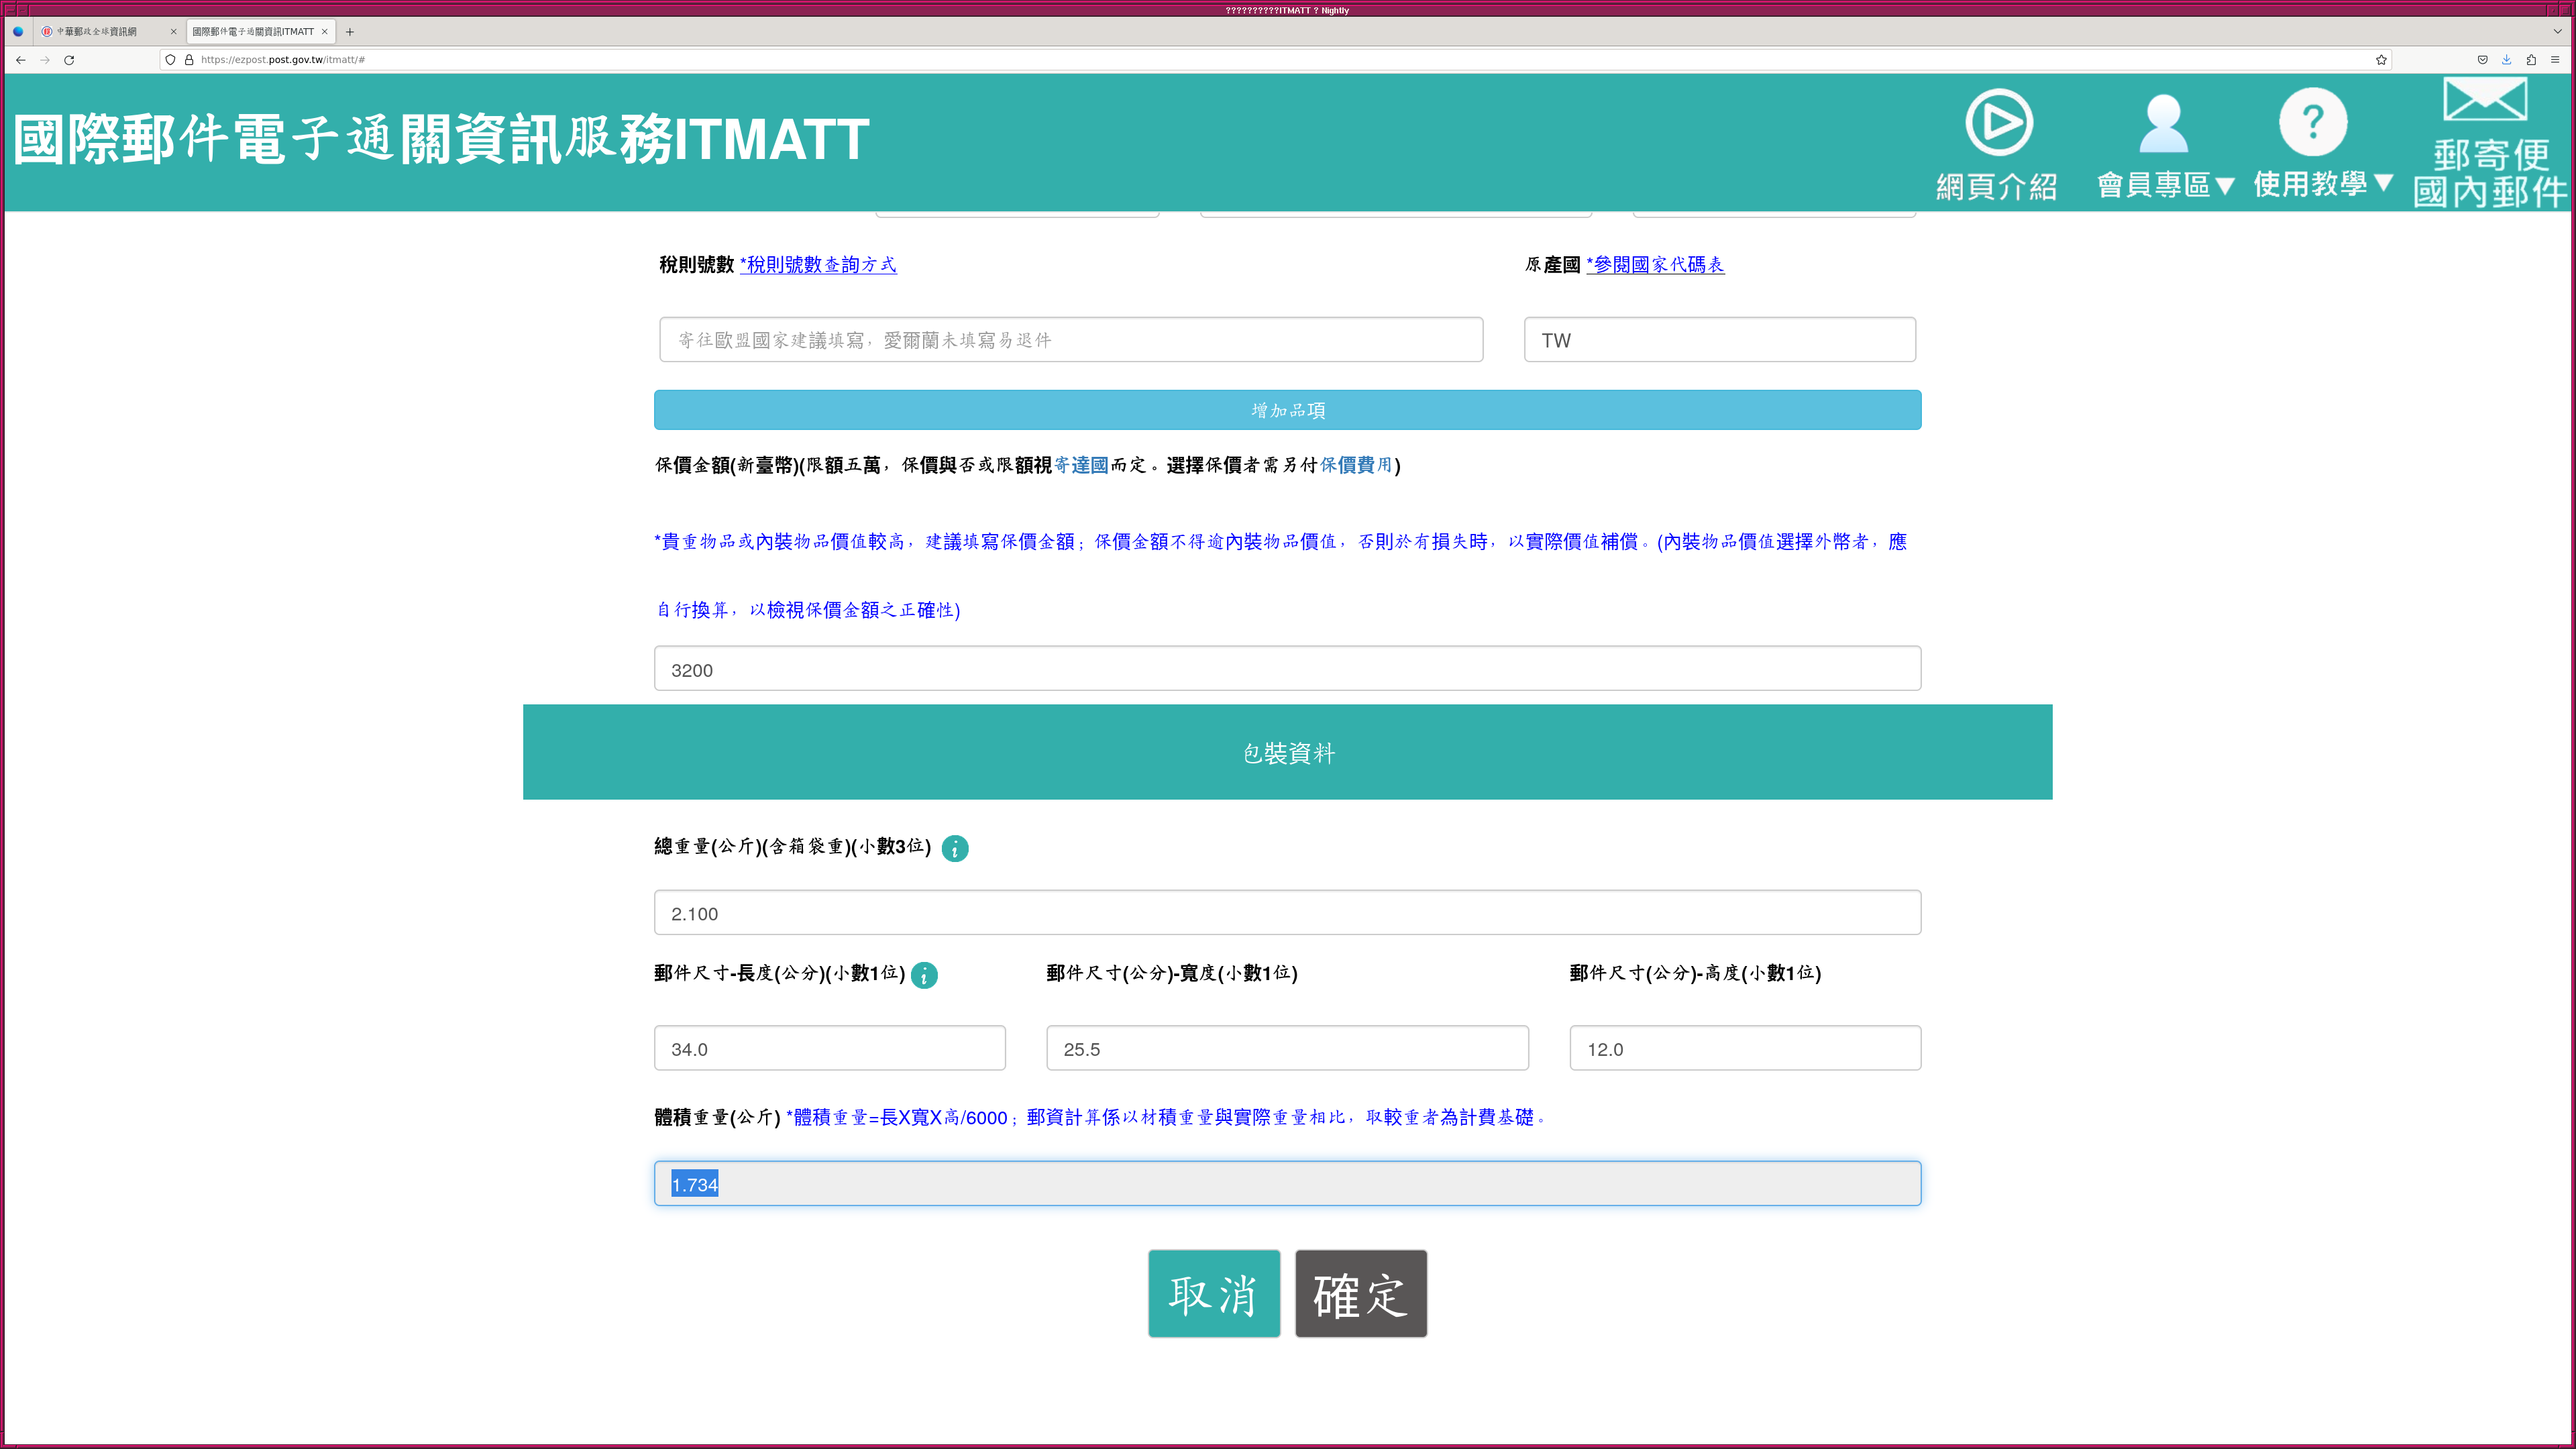Screen dimensions: 2576x1449
Task: Bookmark this page with the star icon
Action: pyautogui.click(x=2381, y=60)
